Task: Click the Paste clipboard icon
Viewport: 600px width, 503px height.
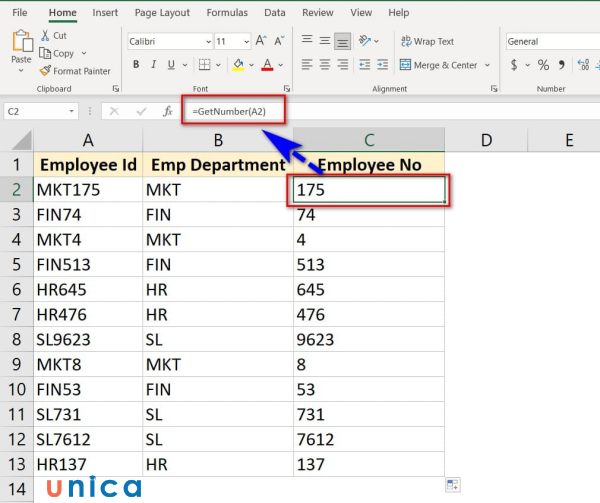Action: (22, 41)
